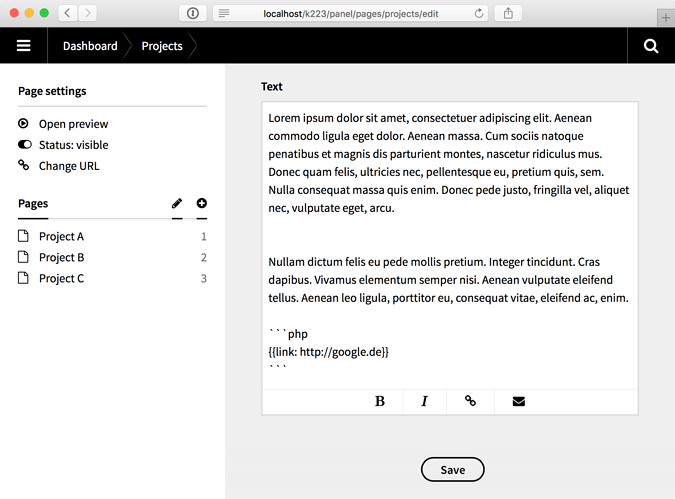This screenshot has height=499, width=675.
Task: Click the Project C page icon
Action: (23, 278)
